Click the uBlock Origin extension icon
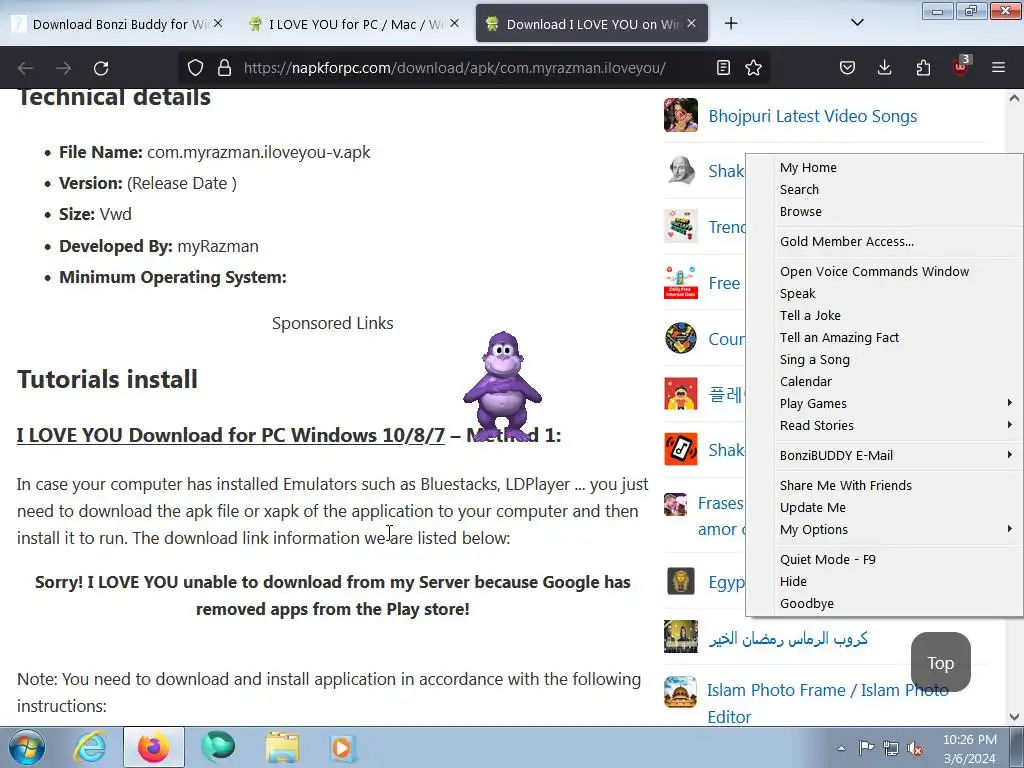Viewport: 1024px width, 768px height. [x=961, y=67]
